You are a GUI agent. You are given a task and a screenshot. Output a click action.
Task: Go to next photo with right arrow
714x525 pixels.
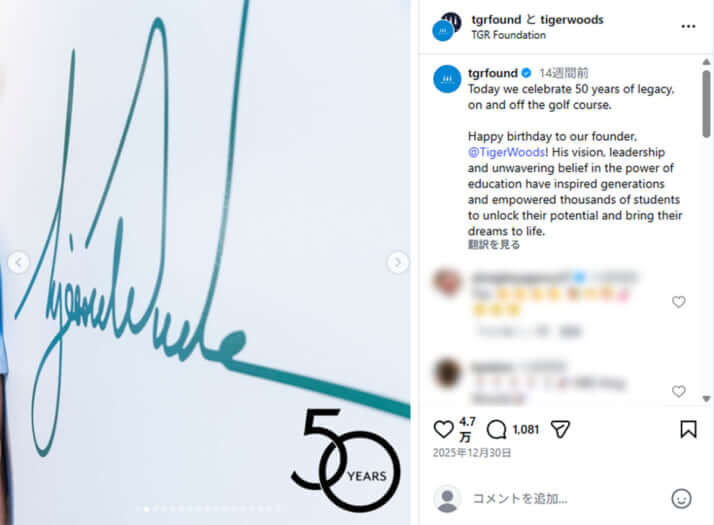(398, 262)
